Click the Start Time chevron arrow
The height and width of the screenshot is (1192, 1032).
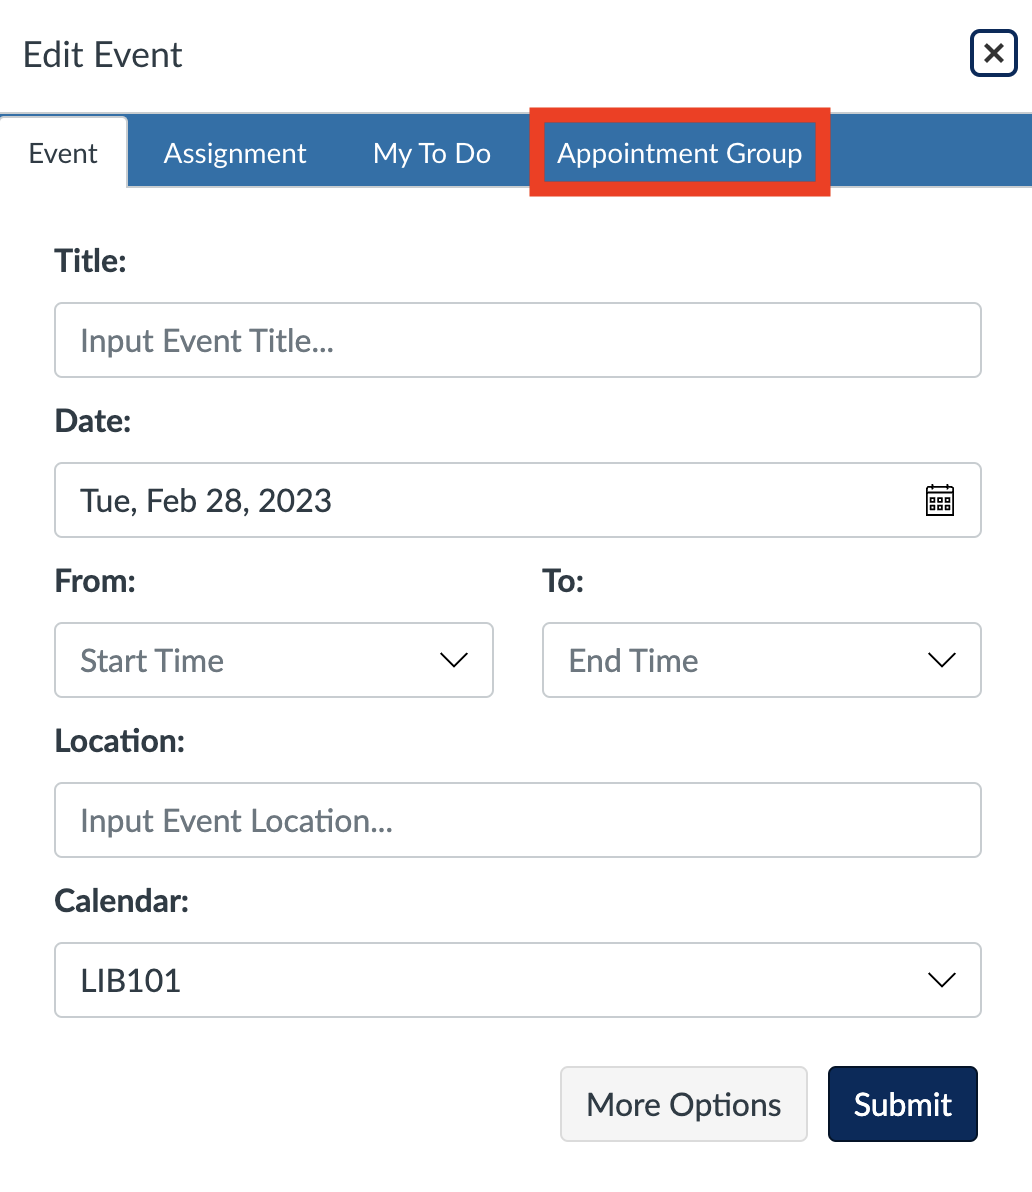click(454, 660)
